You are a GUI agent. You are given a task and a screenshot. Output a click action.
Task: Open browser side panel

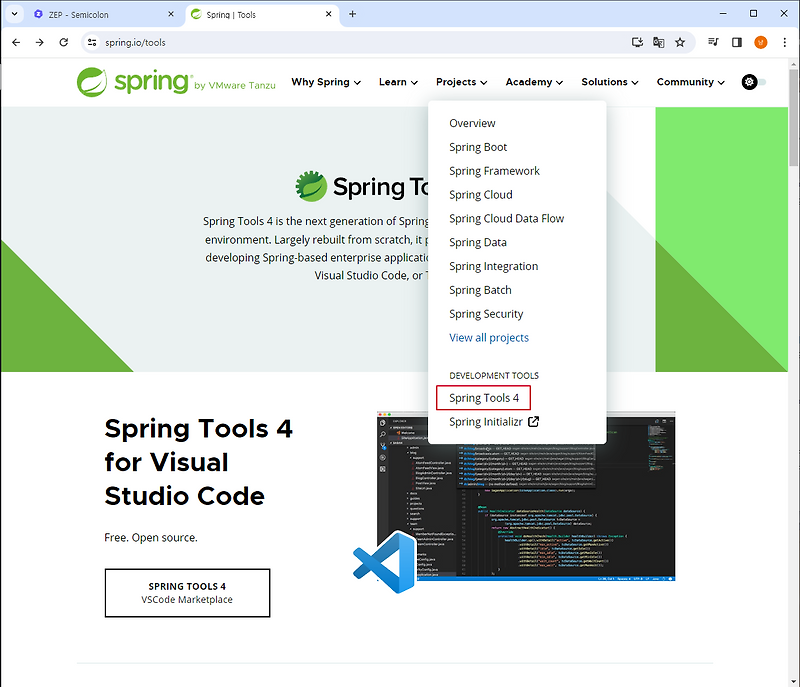(x=737, y=42)
